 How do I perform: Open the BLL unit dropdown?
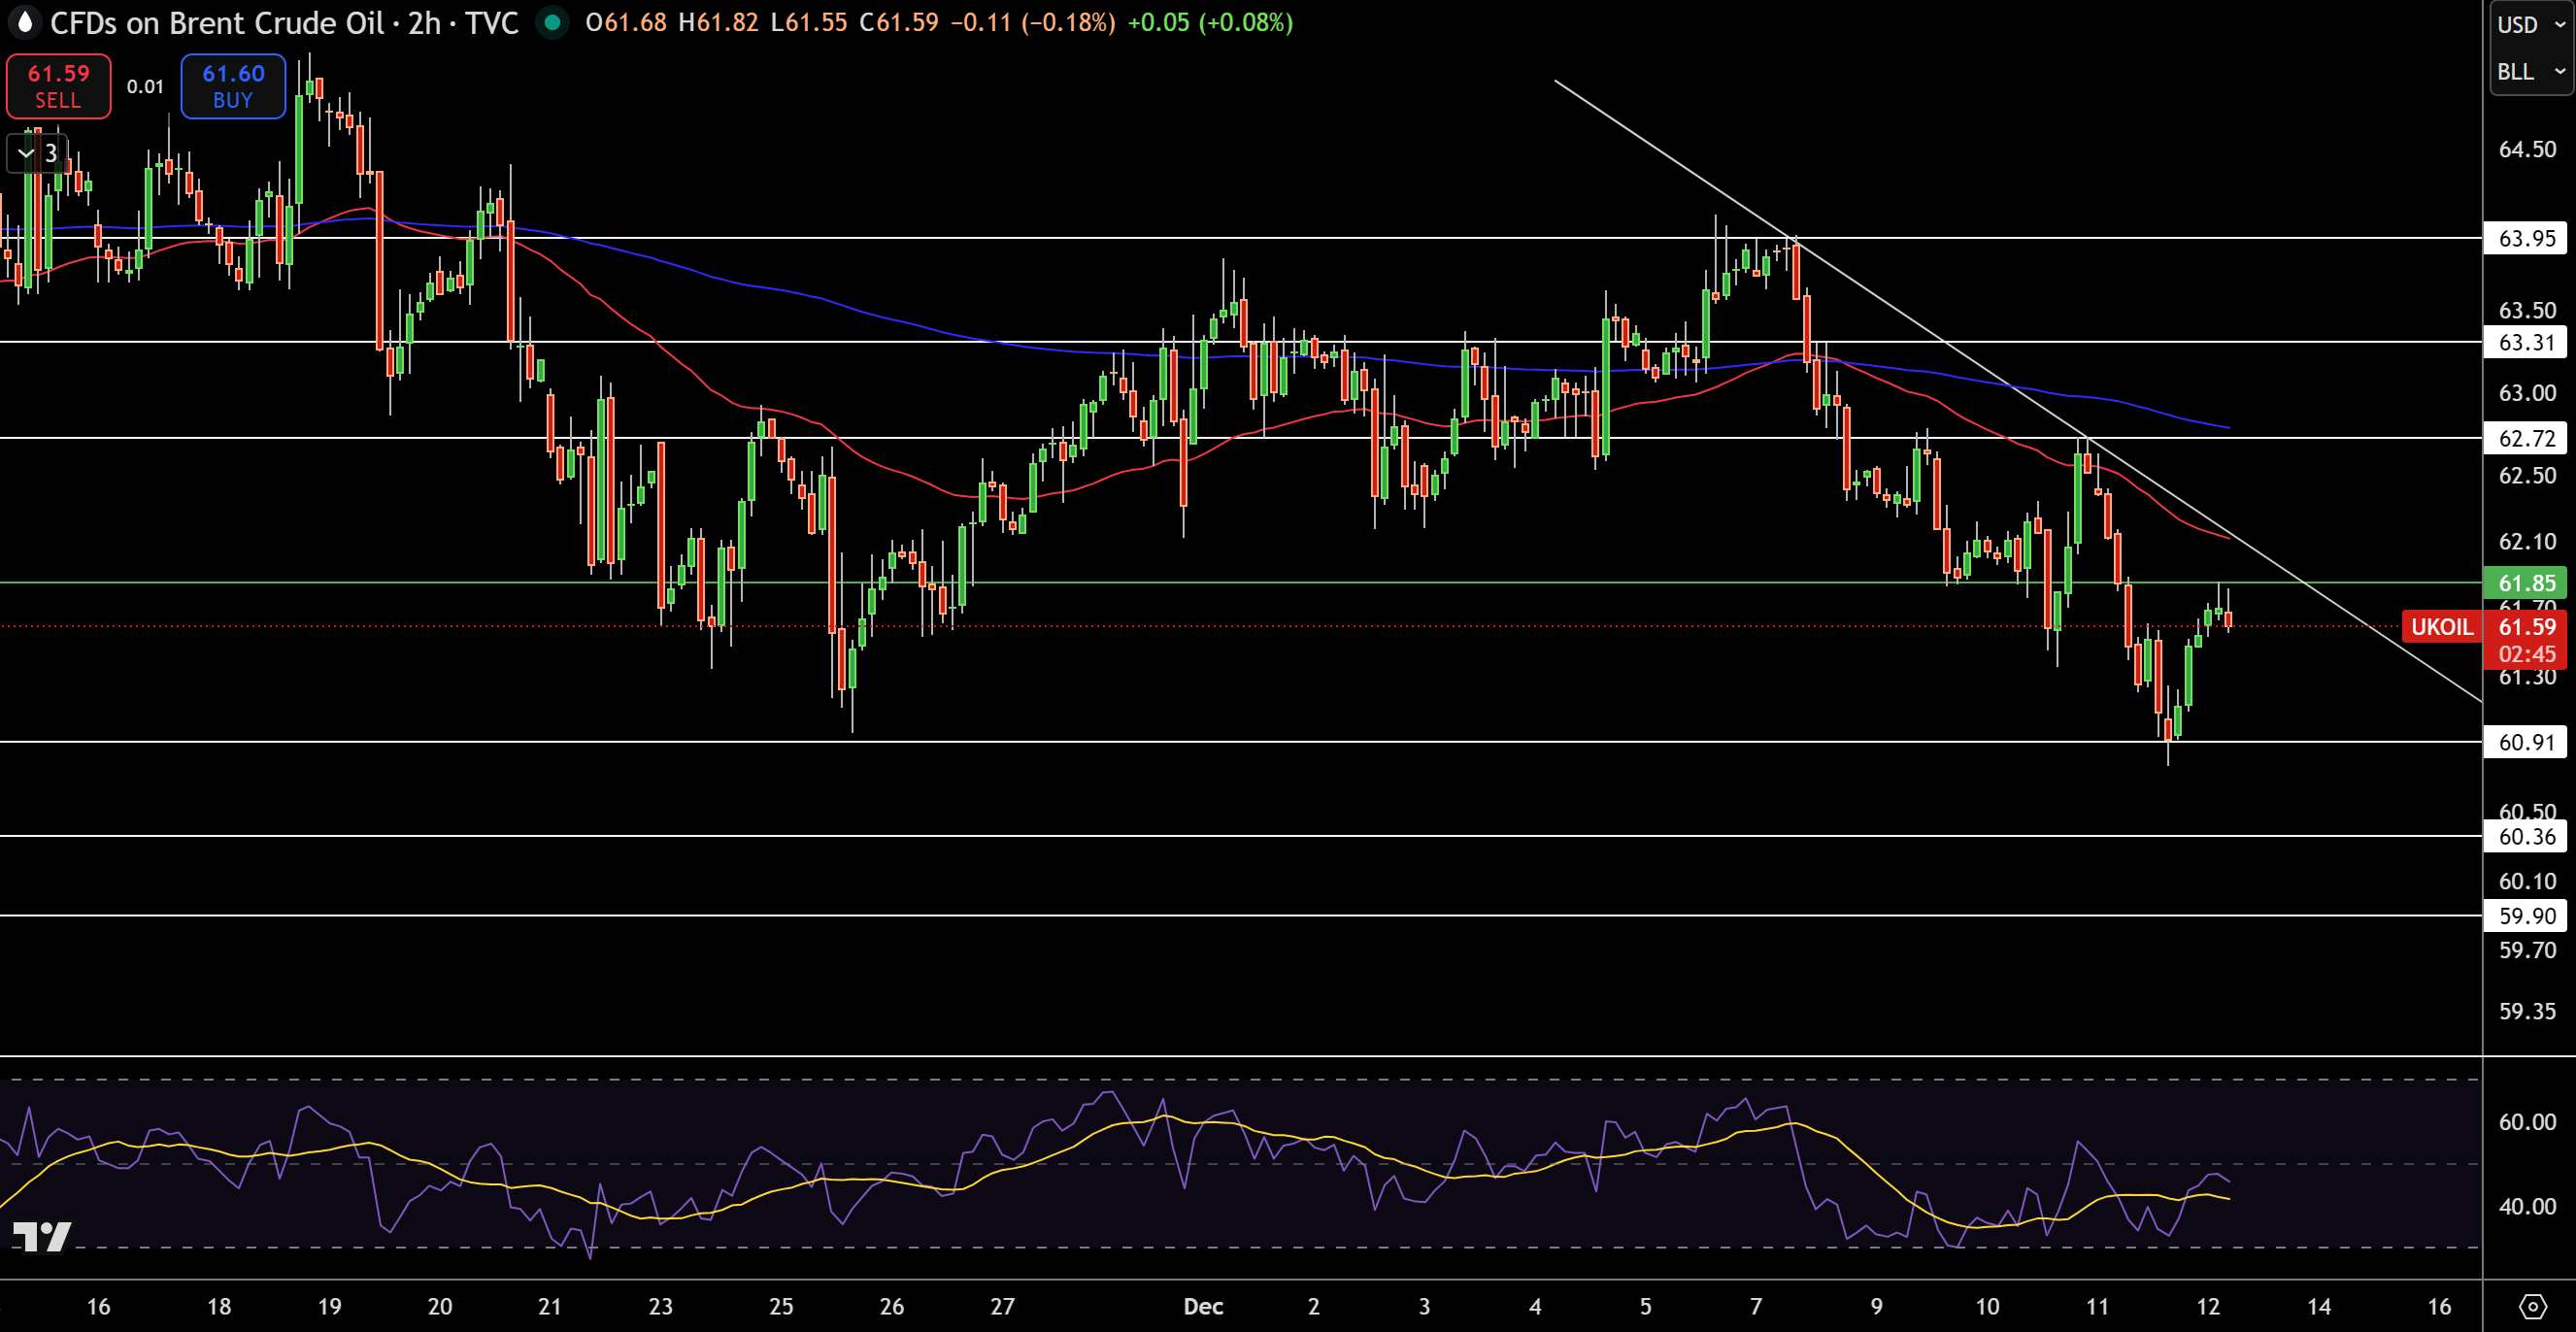(x=2531, y=72)
